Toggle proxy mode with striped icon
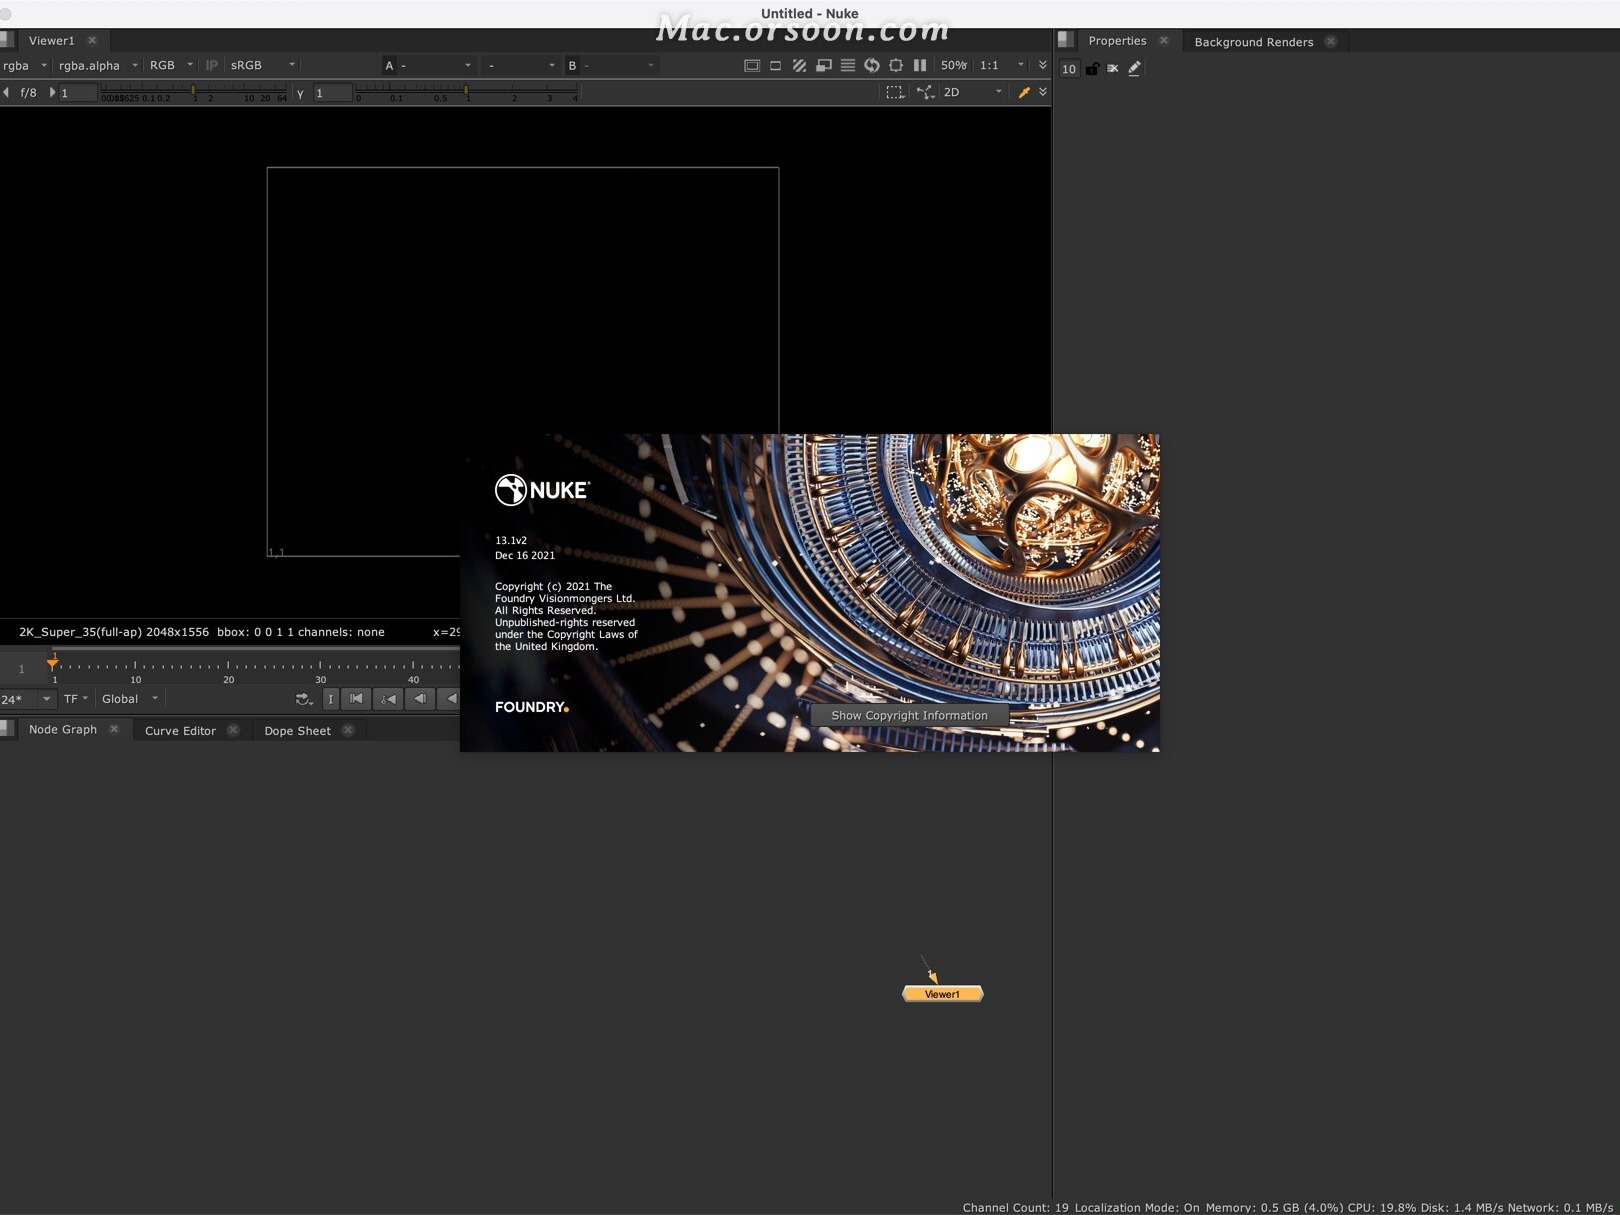The width and height of the screenshot is (1620, 1215). pyautogui.click(x=799, y=65)
